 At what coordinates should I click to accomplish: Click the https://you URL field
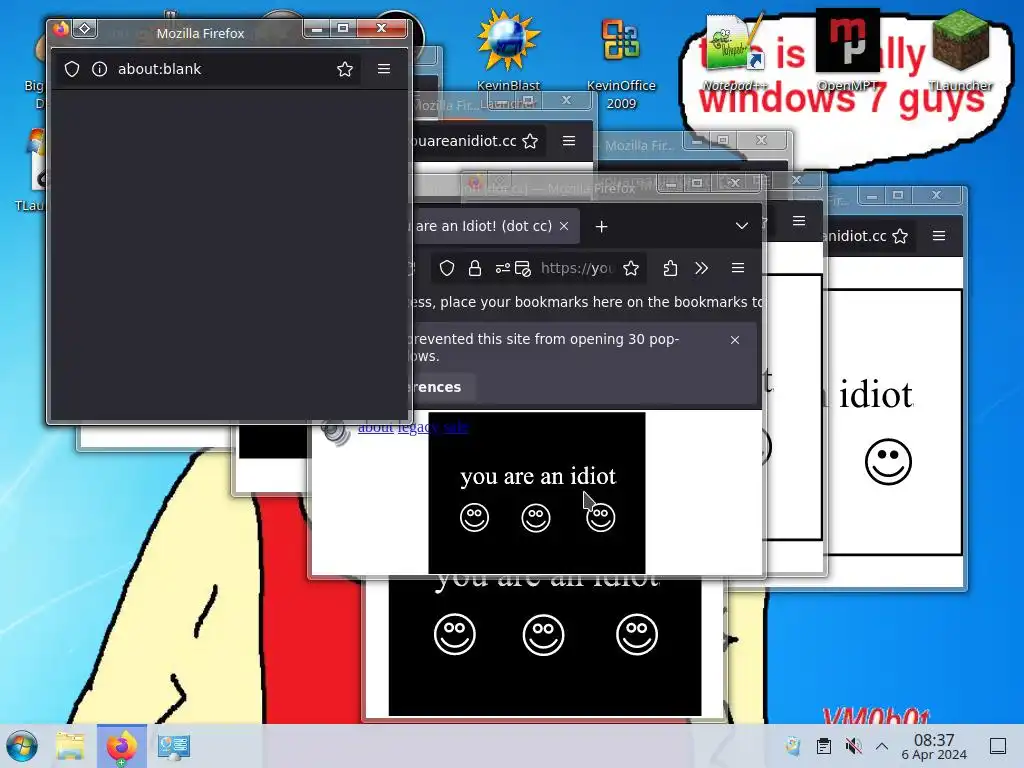click(577, 268)
